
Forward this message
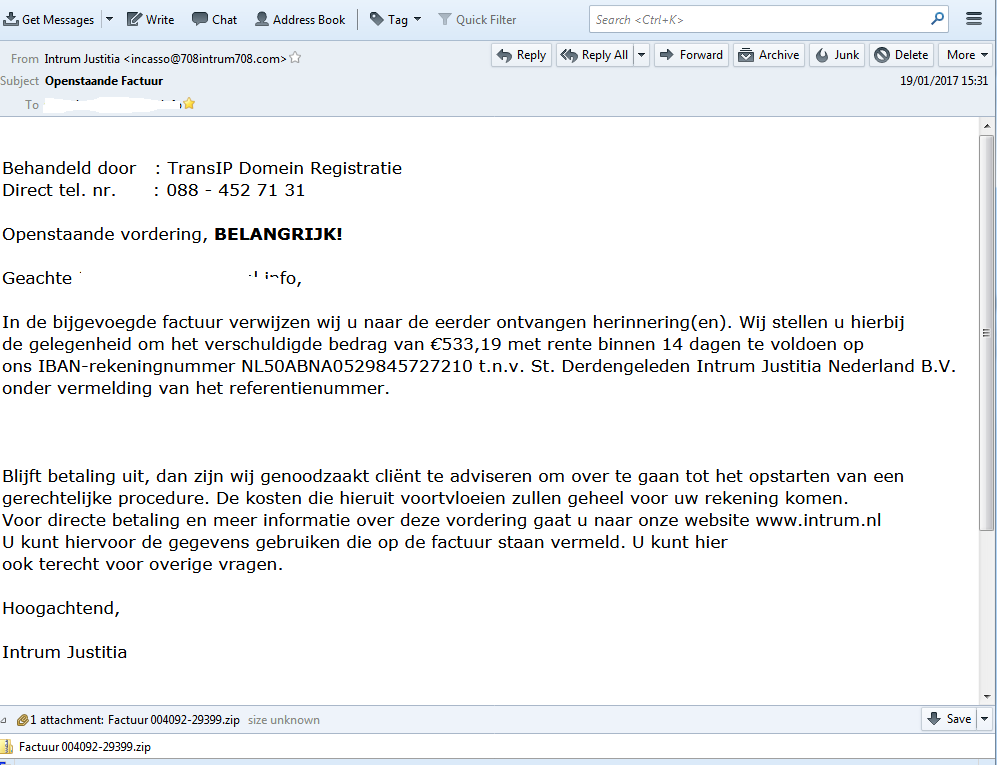[x=691, y=56]
